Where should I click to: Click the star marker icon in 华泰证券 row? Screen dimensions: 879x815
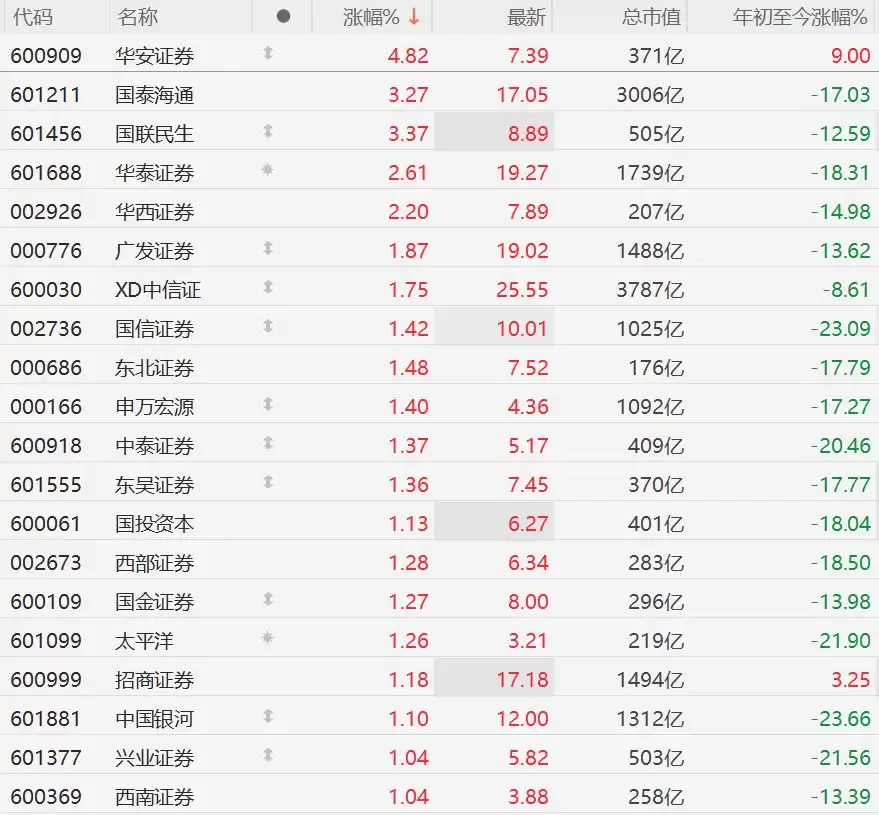(x=267, y=169)
